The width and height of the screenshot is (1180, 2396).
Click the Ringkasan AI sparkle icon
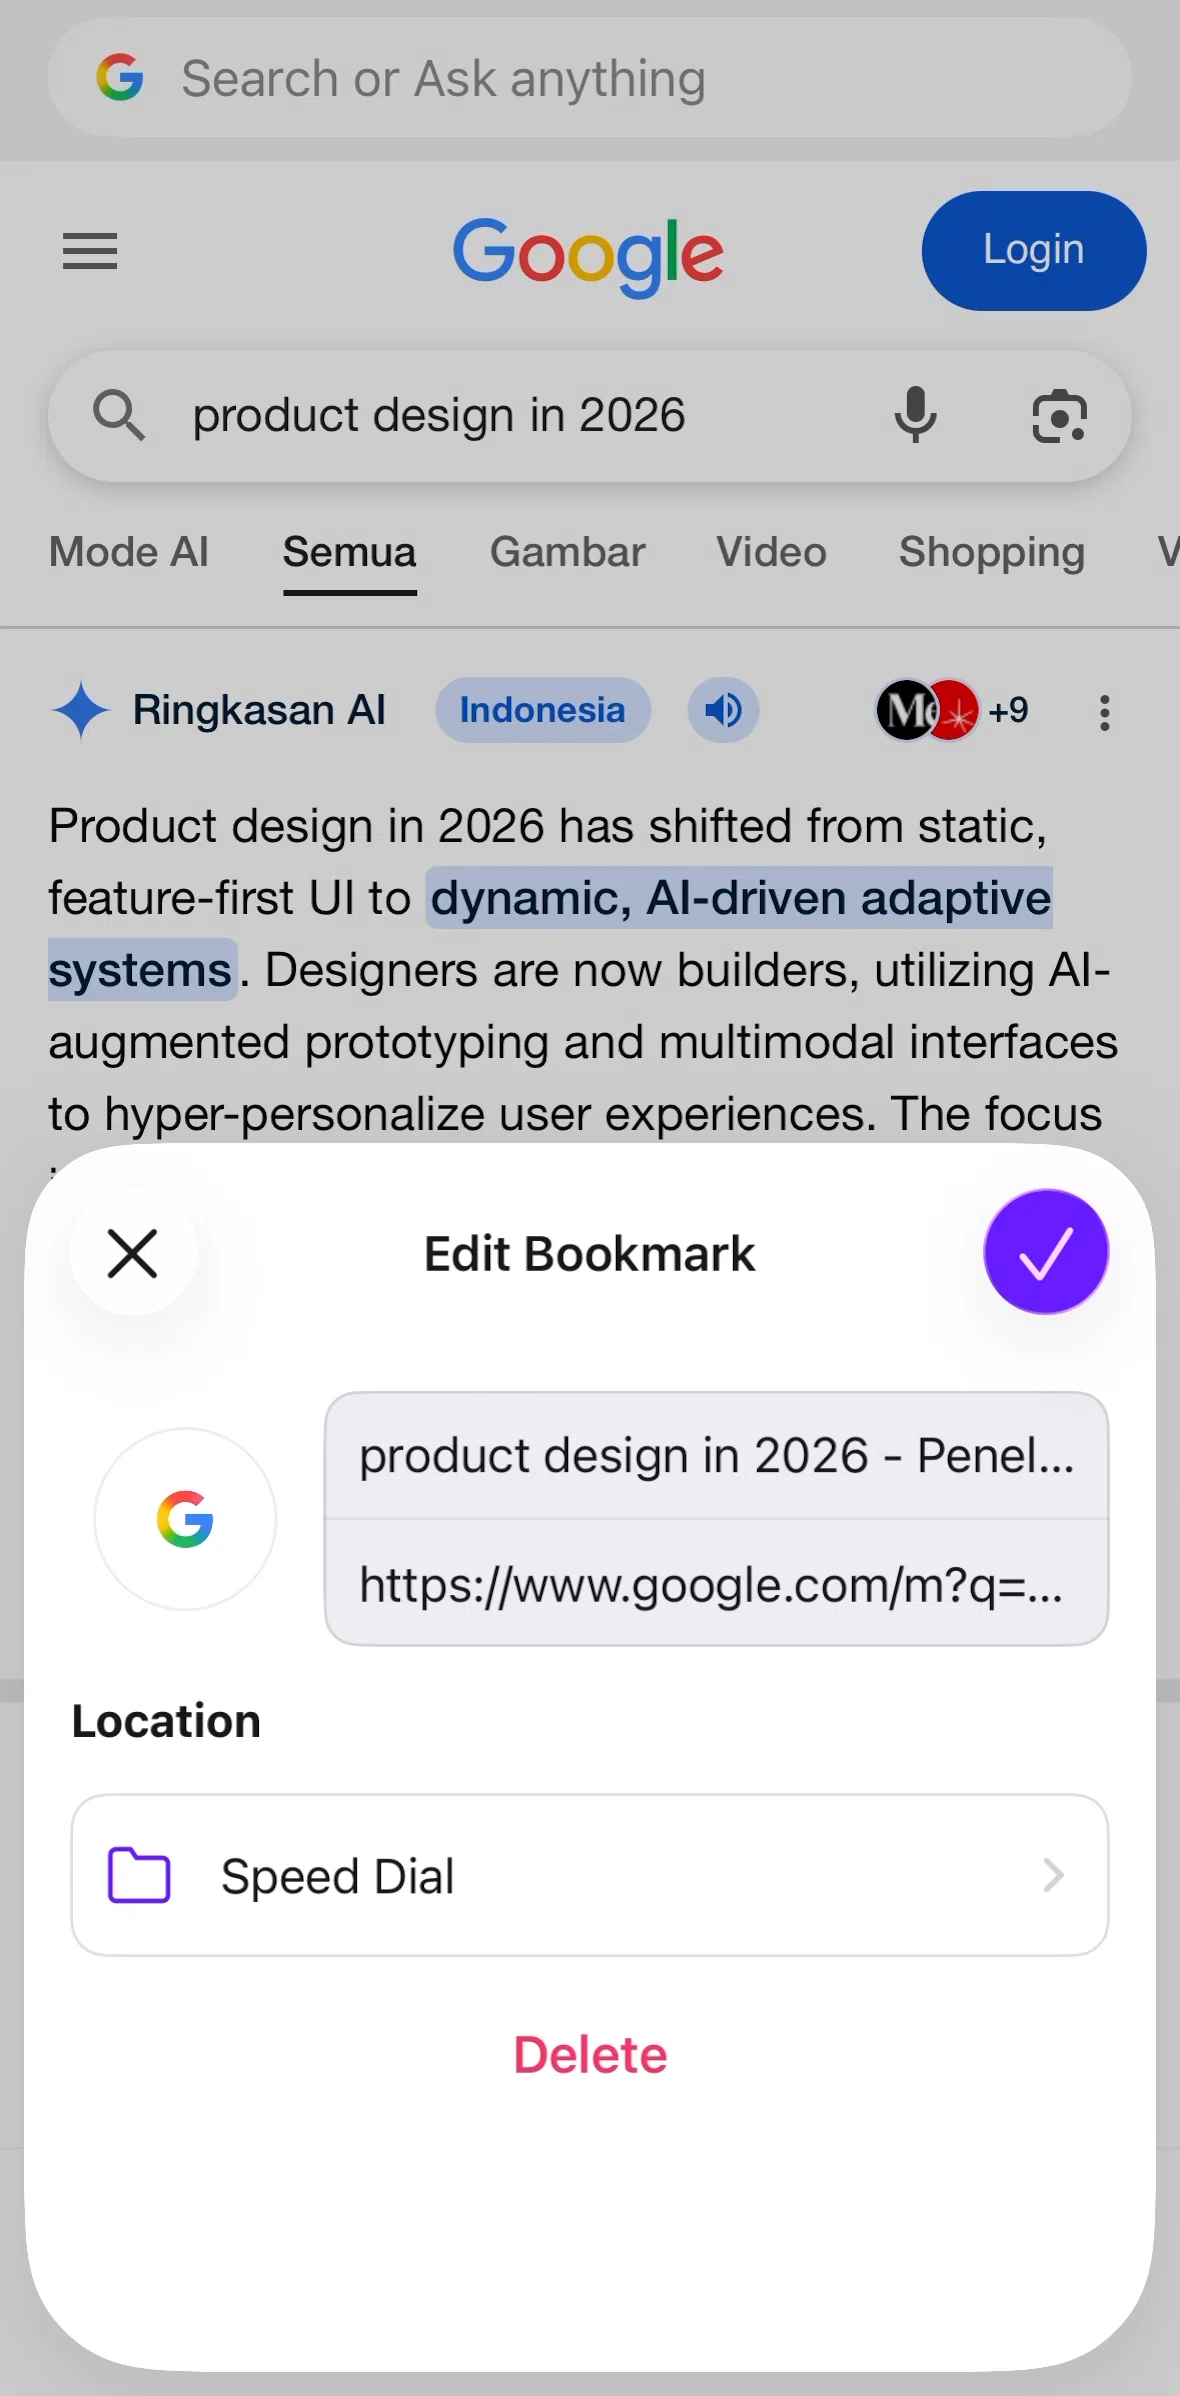[81, 711]
